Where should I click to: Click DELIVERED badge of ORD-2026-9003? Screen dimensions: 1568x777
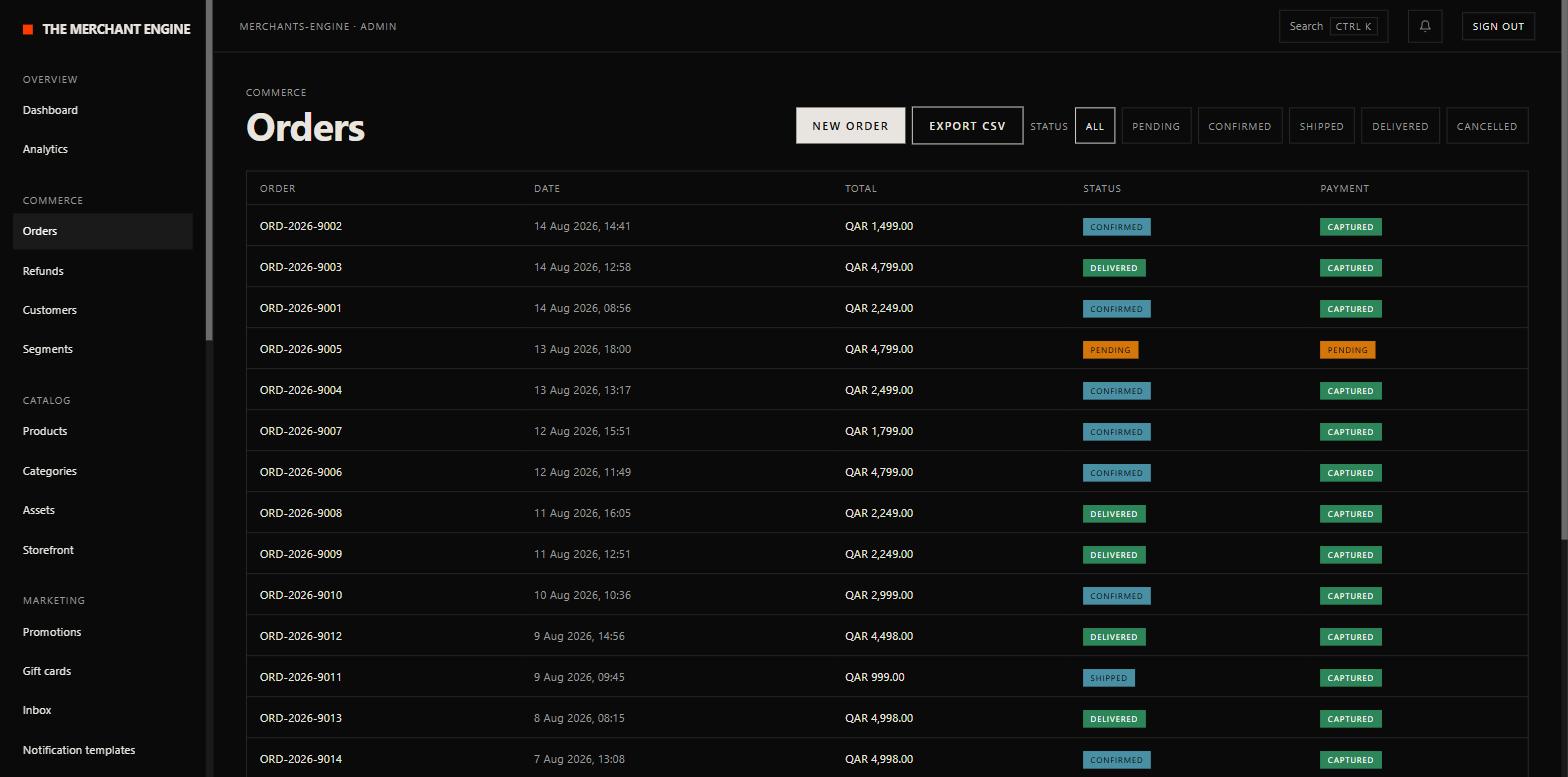(x=1114, y=268)
